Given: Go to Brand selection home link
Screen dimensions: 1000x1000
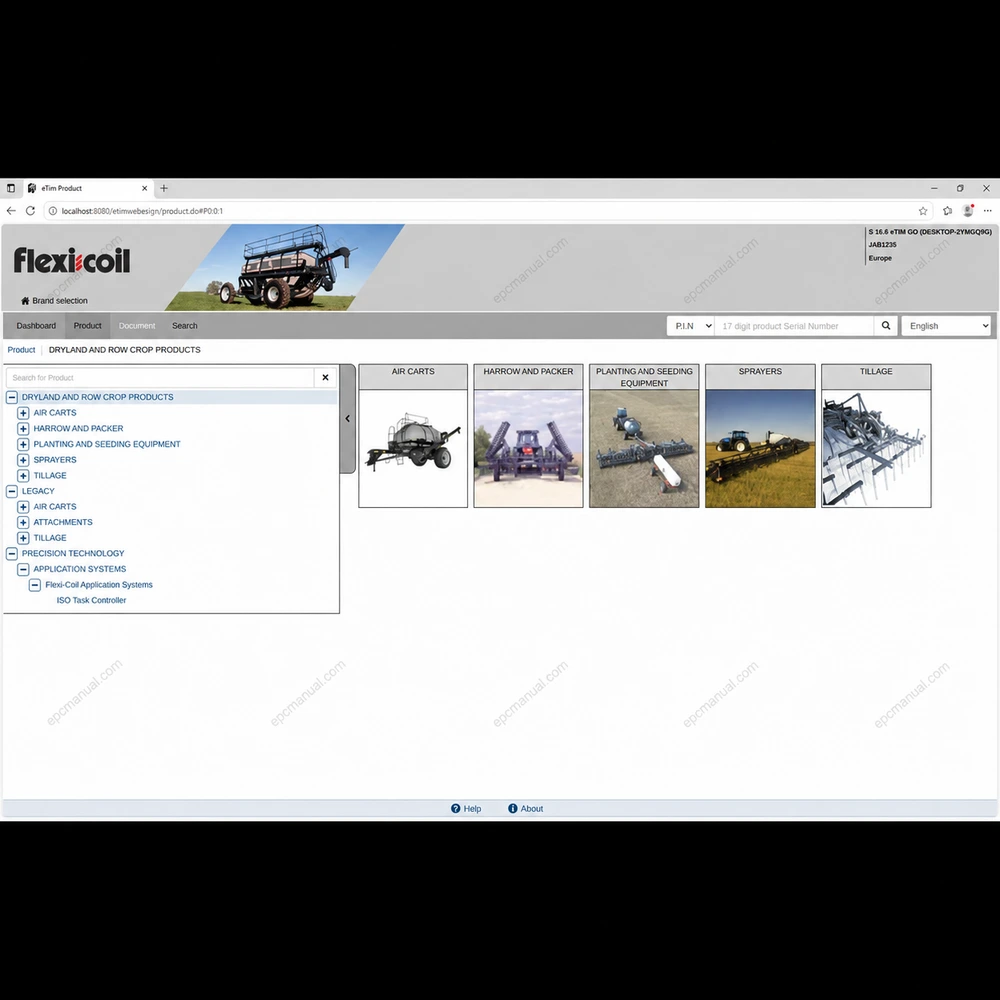Looking at the screenshot, I should coord(54,300).
